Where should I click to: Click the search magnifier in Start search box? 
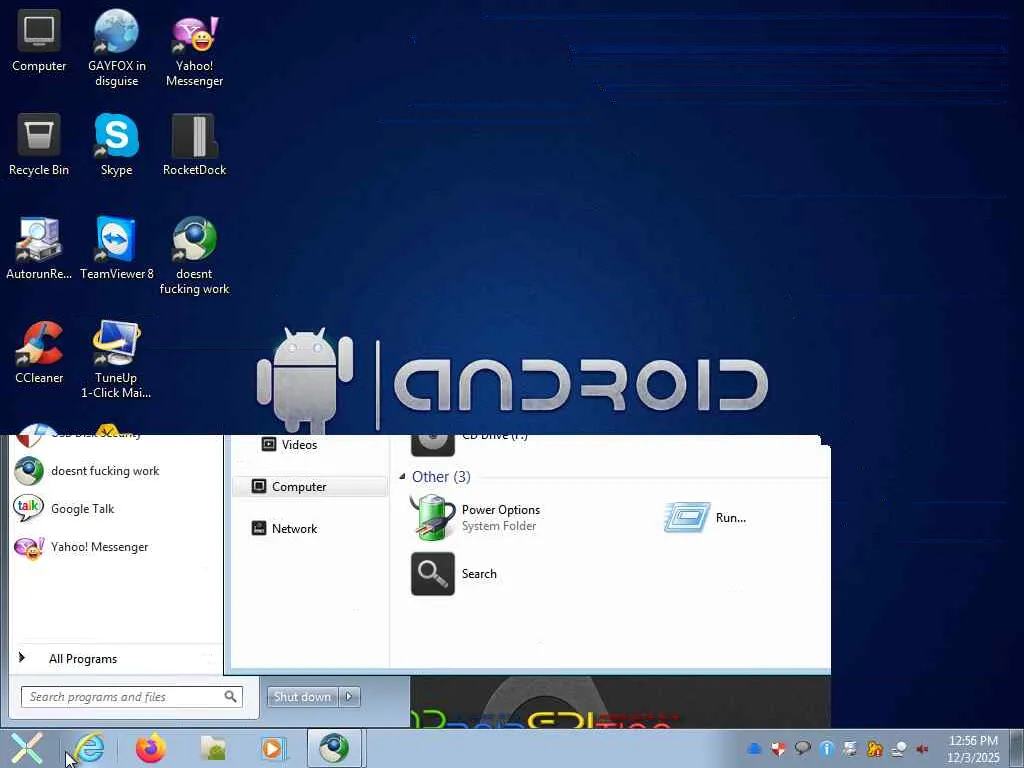[x=231, y=697]
